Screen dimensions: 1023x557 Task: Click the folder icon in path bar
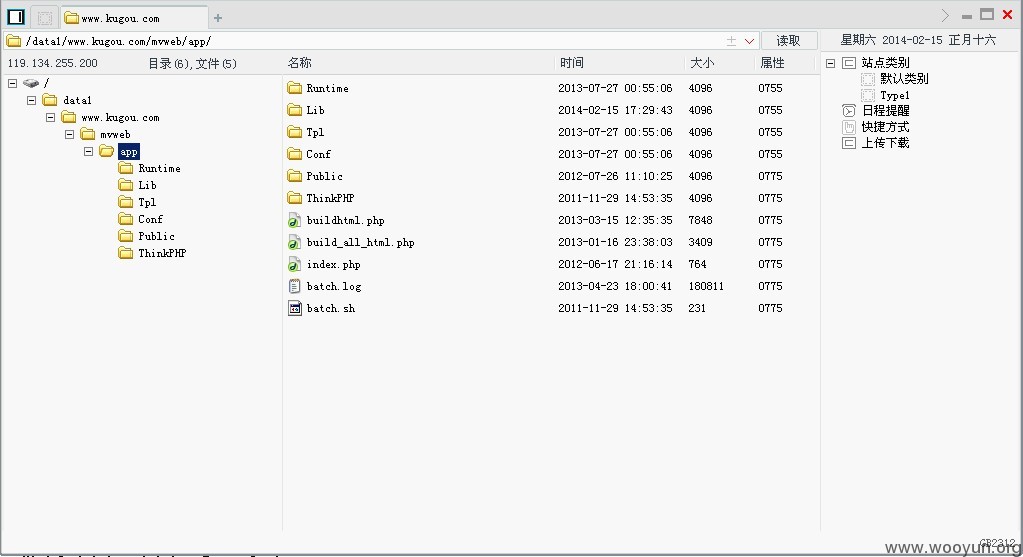[14, 41]
